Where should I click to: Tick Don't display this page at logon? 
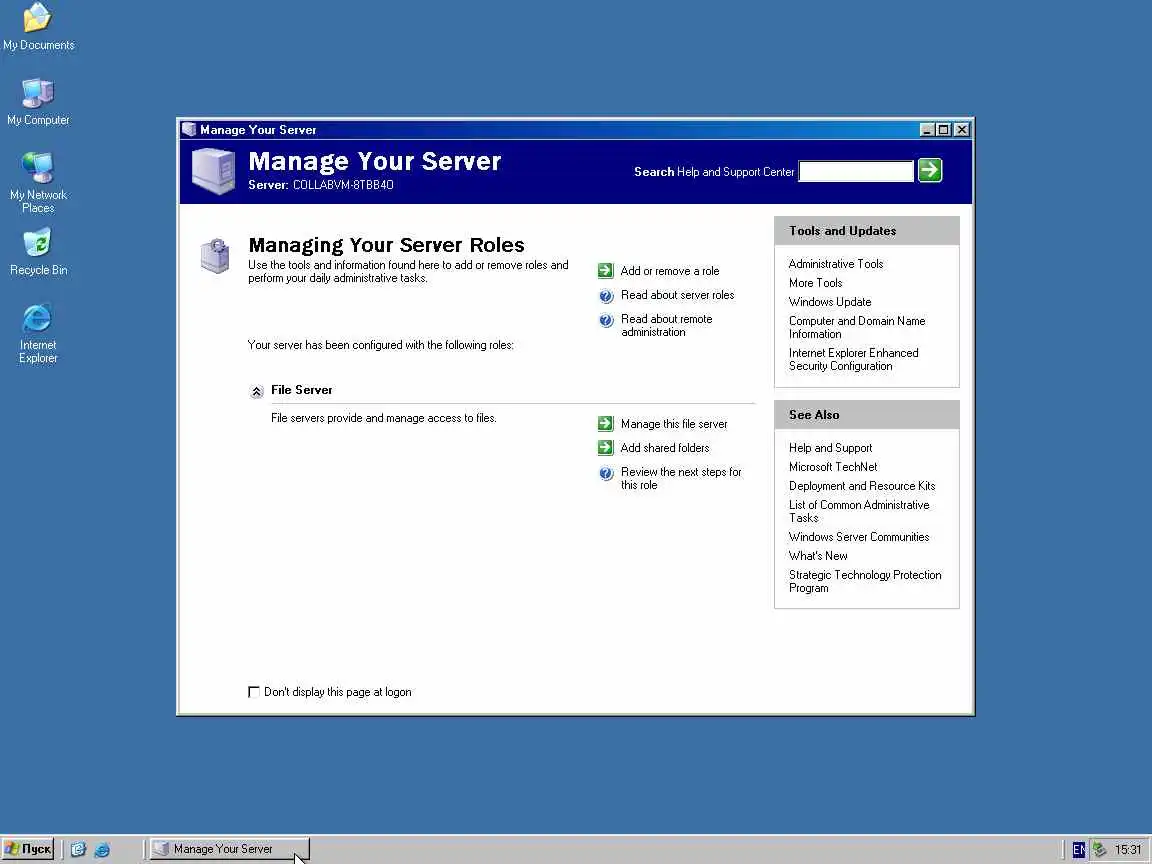[x=253, y=691]
